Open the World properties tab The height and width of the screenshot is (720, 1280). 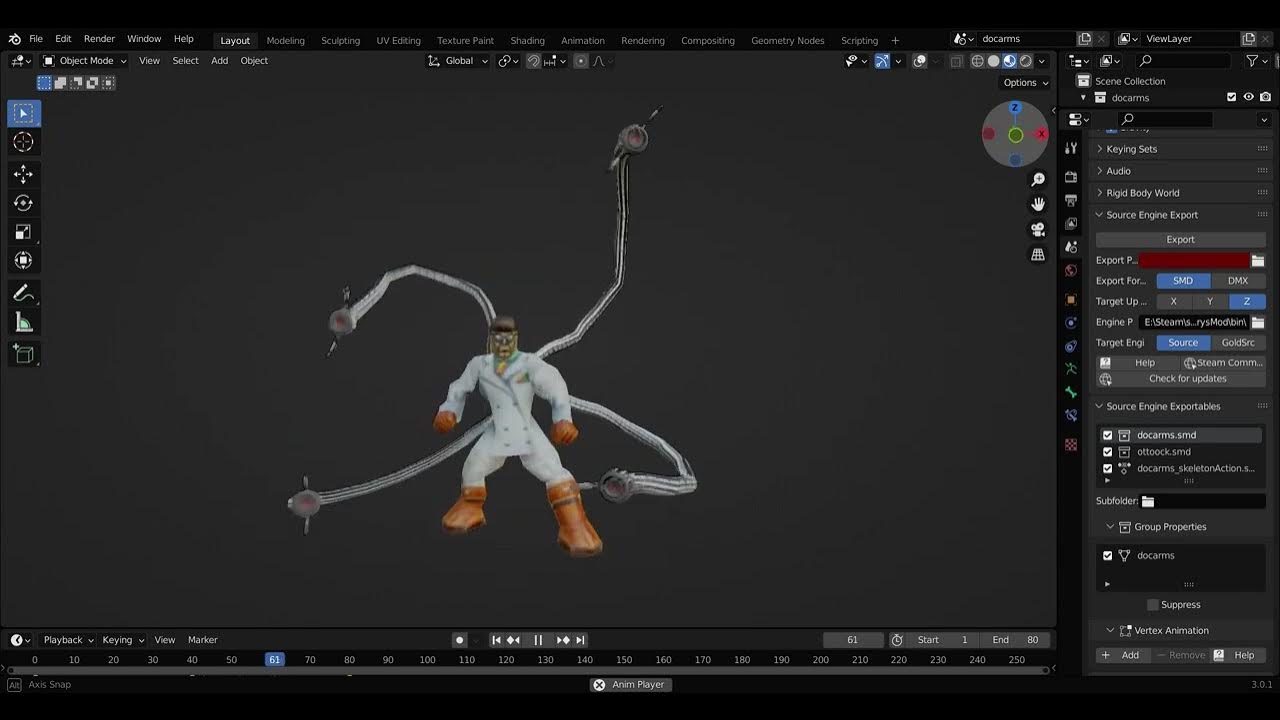coord(1071,271)
